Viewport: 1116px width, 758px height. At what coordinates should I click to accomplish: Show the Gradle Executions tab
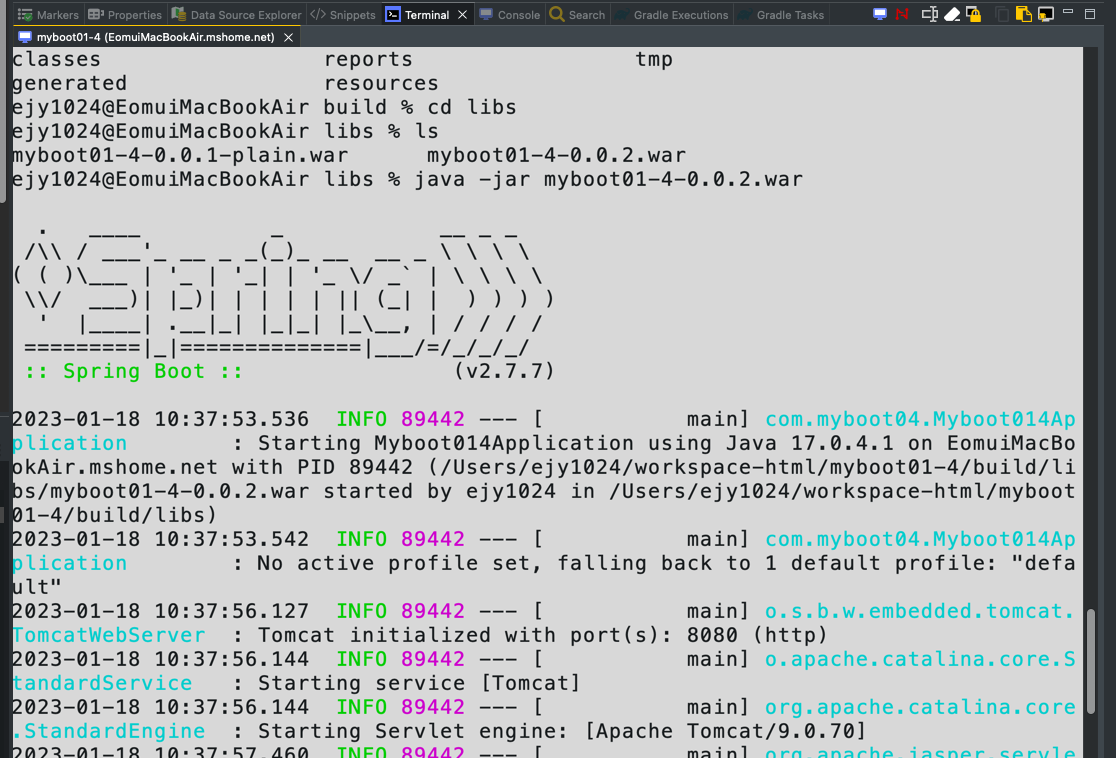click(671, 15)
